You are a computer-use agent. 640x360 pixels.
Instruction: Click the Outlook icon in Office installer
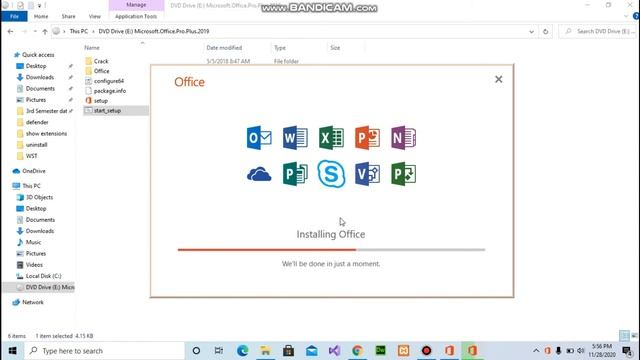[x=259, y=138]
